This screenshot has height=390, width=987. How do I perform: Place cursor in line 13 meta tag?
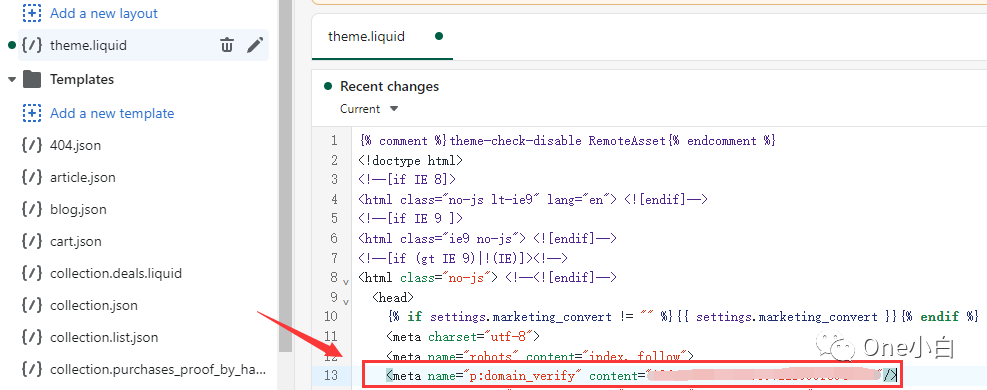pos(632,376)
